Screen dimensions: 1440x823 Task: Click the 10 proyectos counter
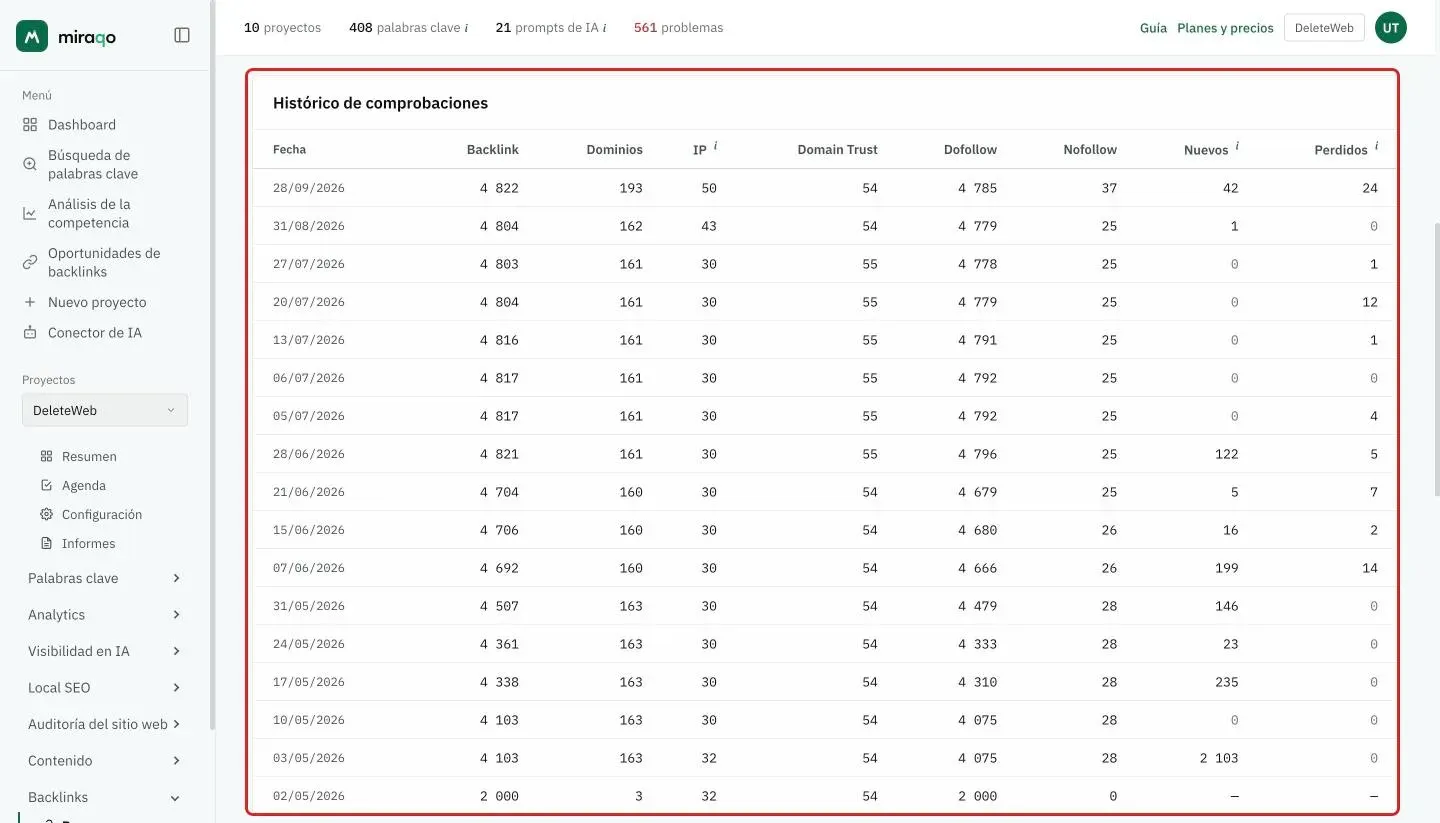(x=282, y=28)
